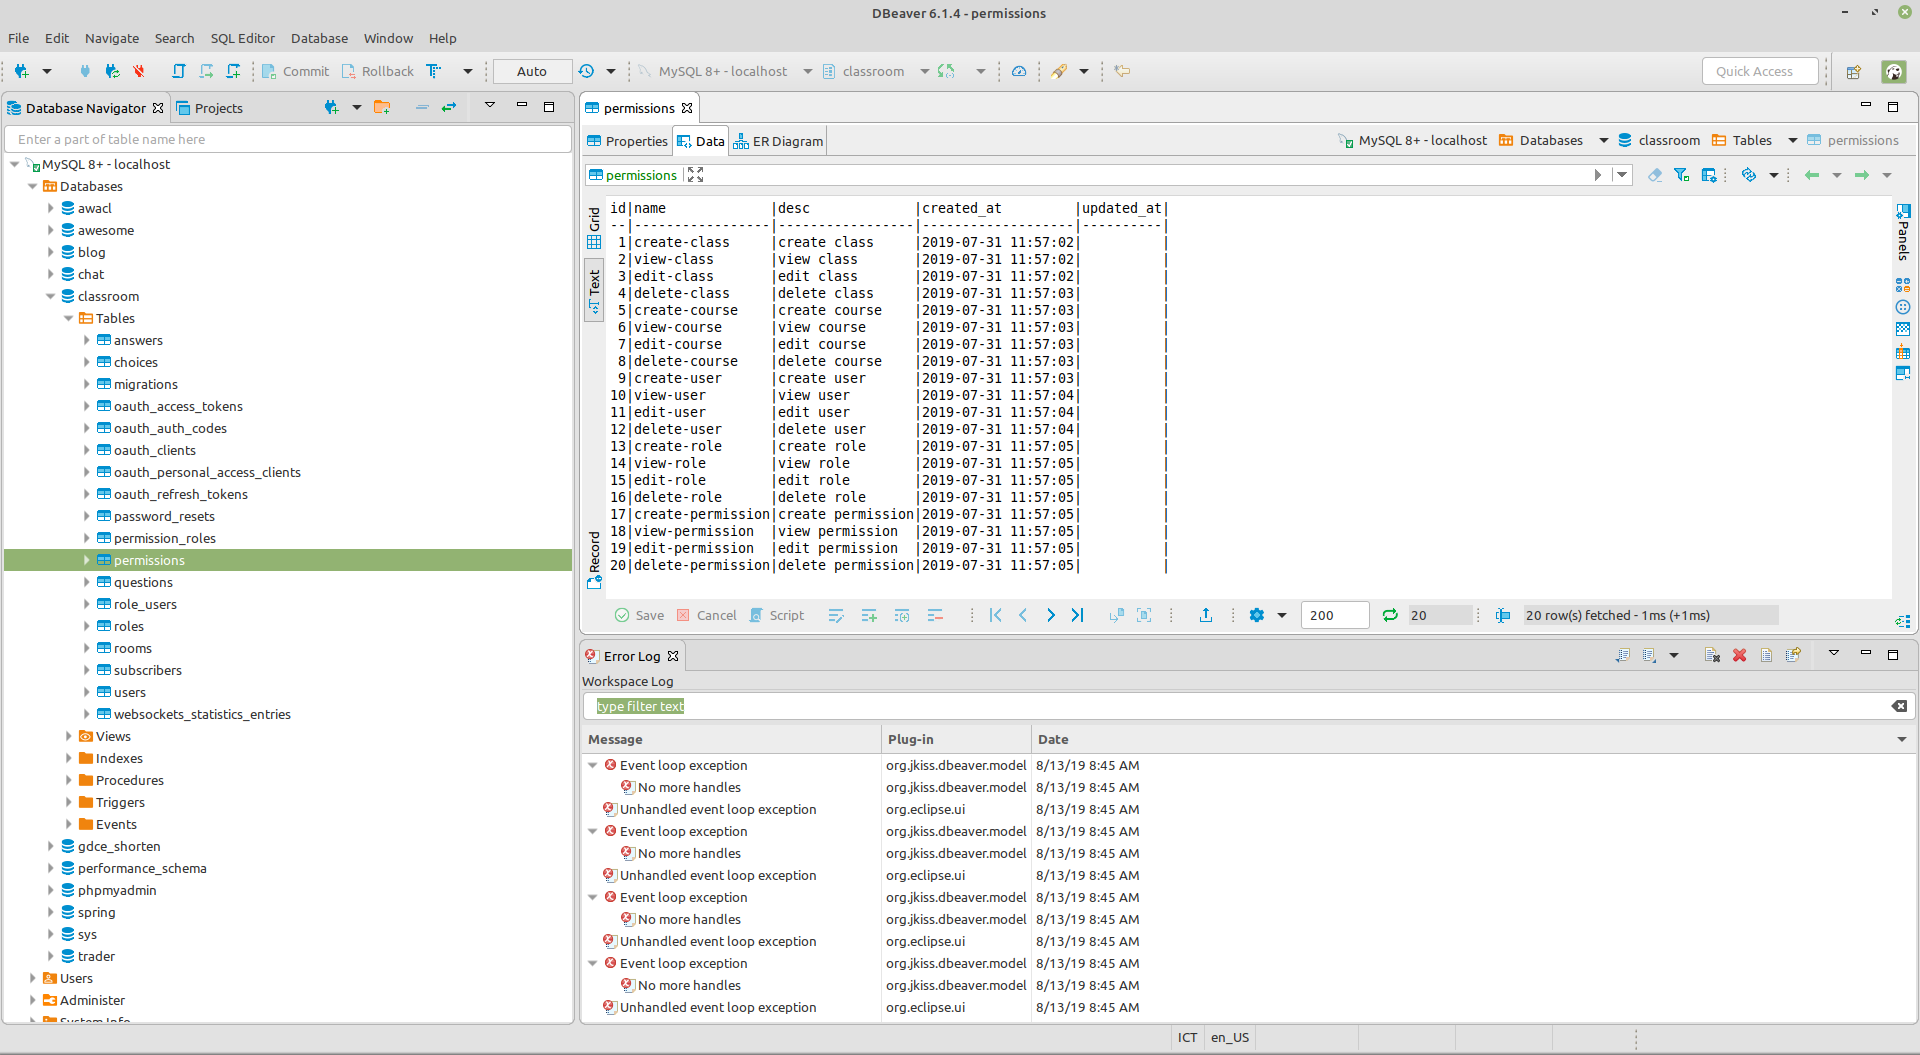
Task: Open the settings gear dropdown arrow
Action: pos(1282,615)
